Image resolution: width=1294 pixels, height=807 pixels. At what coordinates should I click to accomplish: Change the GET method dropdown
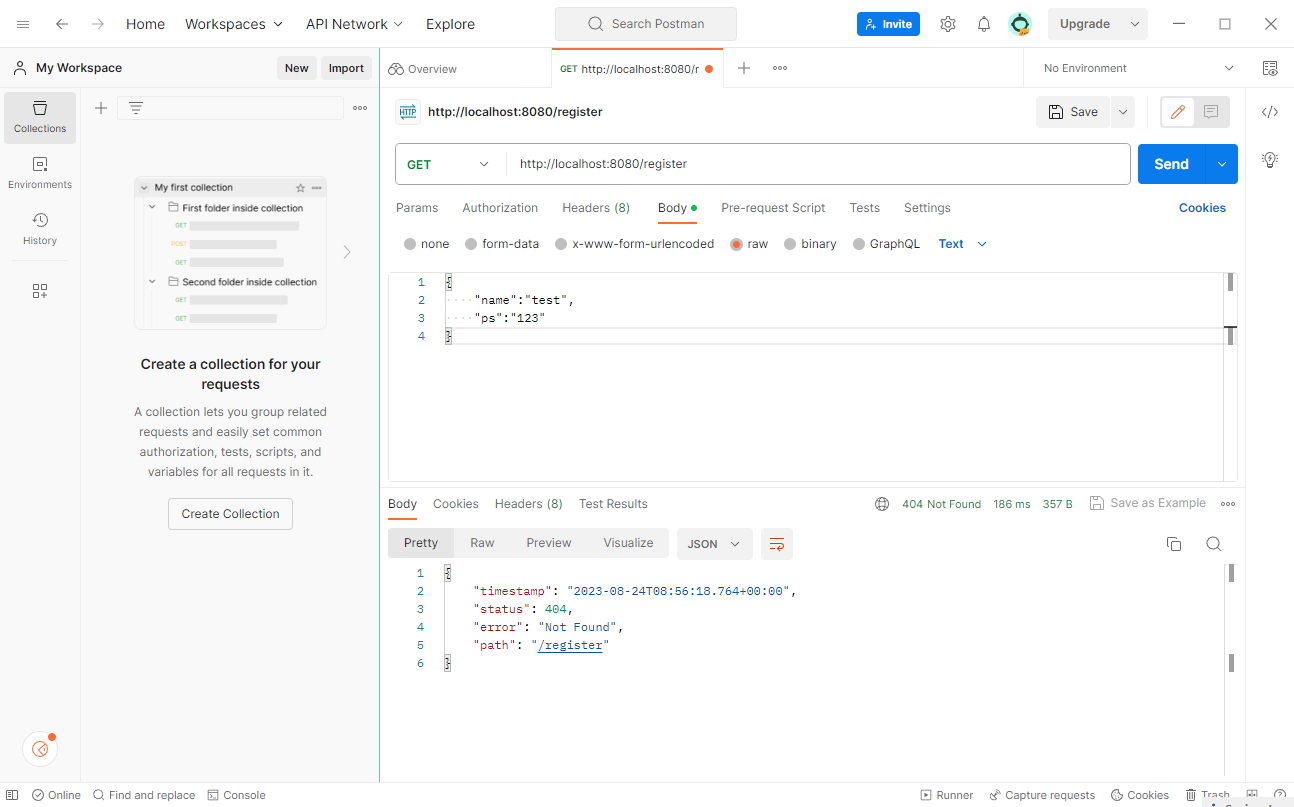point(450,164)
